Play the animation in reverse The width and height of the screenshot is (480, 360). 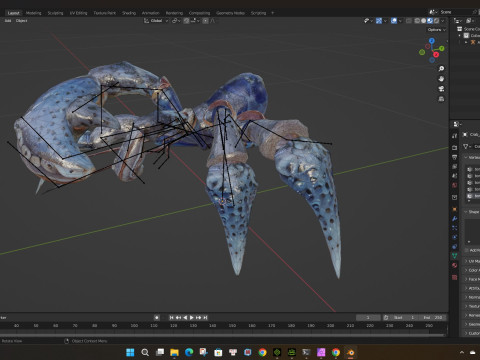(185, 318)
